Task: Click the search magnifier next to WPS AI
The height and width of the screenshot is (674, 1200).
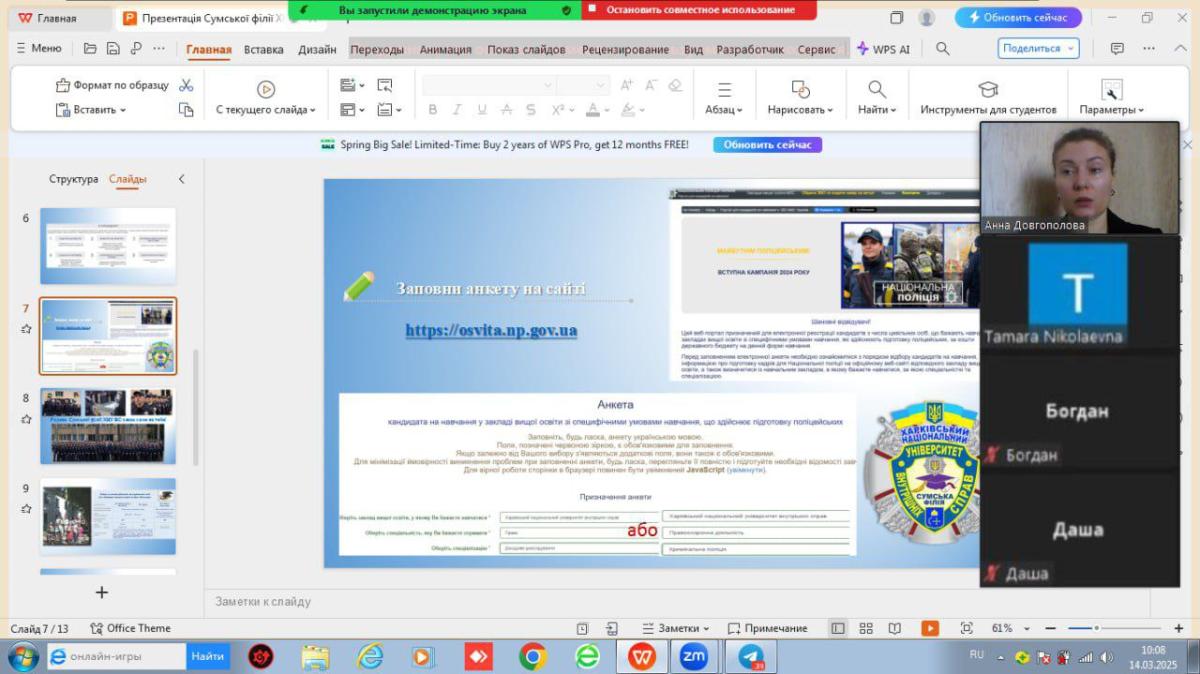Action: [943, 48]
